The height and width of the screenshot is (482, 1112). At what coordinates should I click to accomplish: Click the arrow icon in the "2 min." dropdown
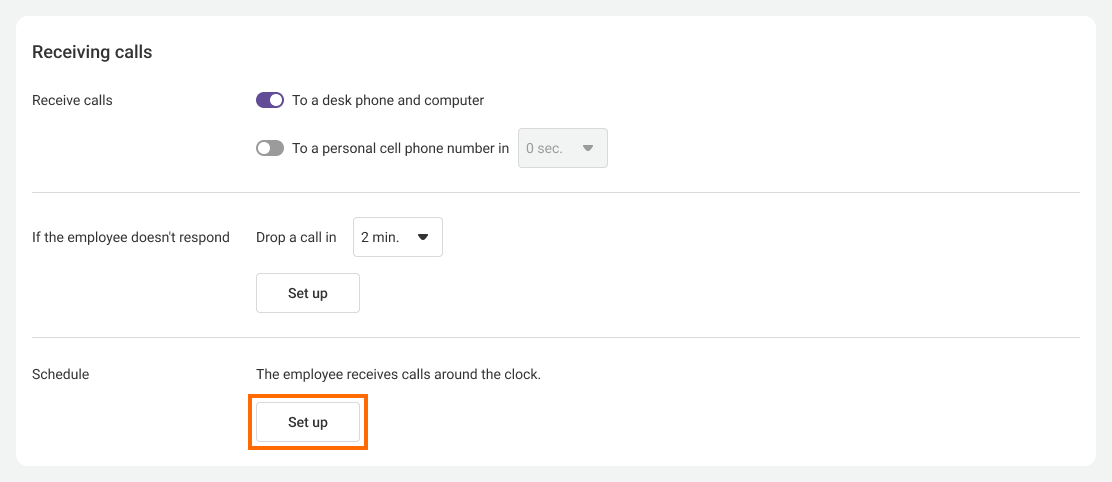coord(422,237)
